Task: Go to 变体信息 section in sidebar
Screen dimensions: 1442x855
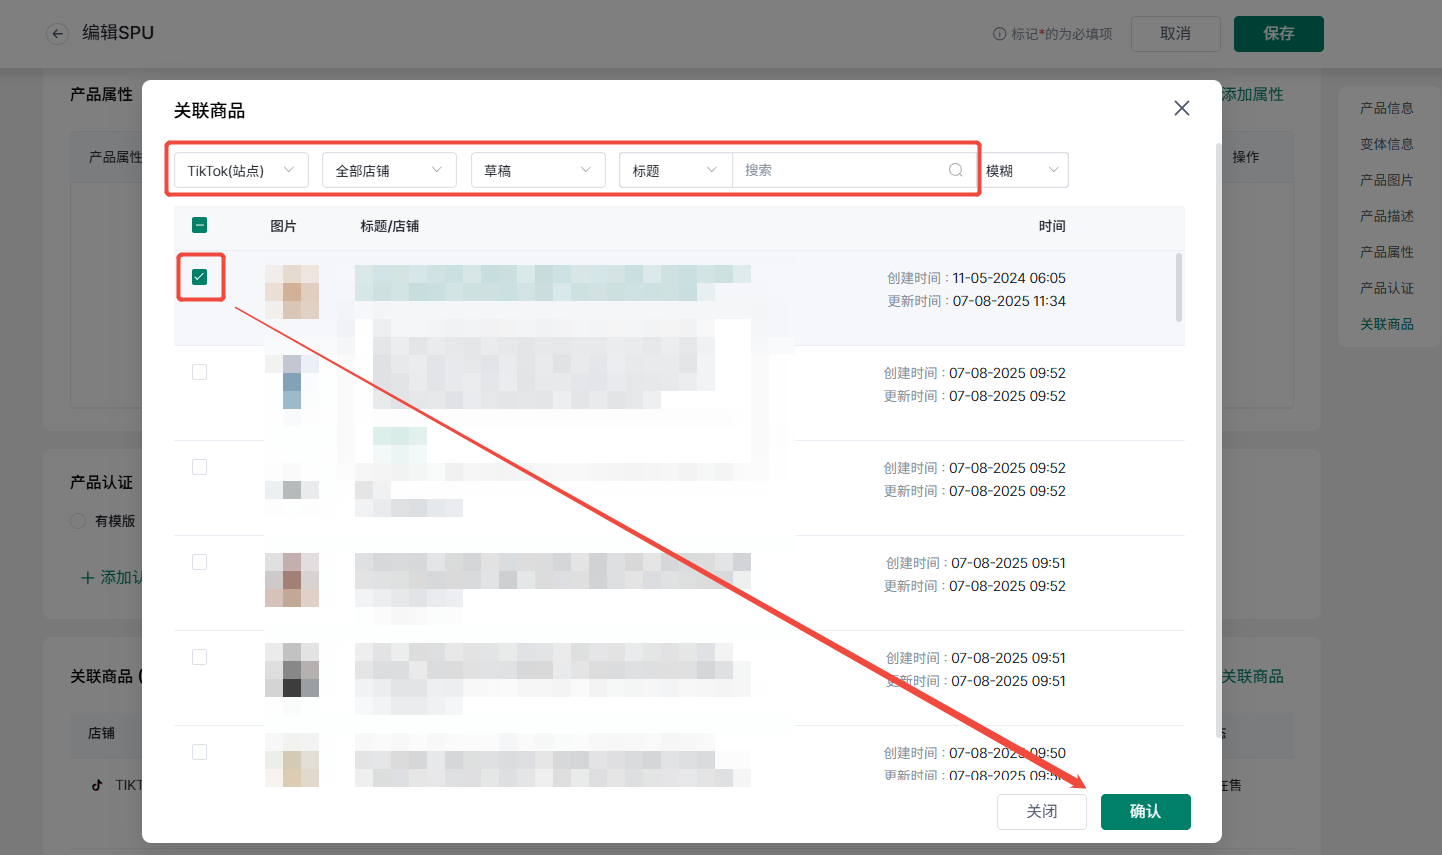Action: click(x=1386, y=144)
